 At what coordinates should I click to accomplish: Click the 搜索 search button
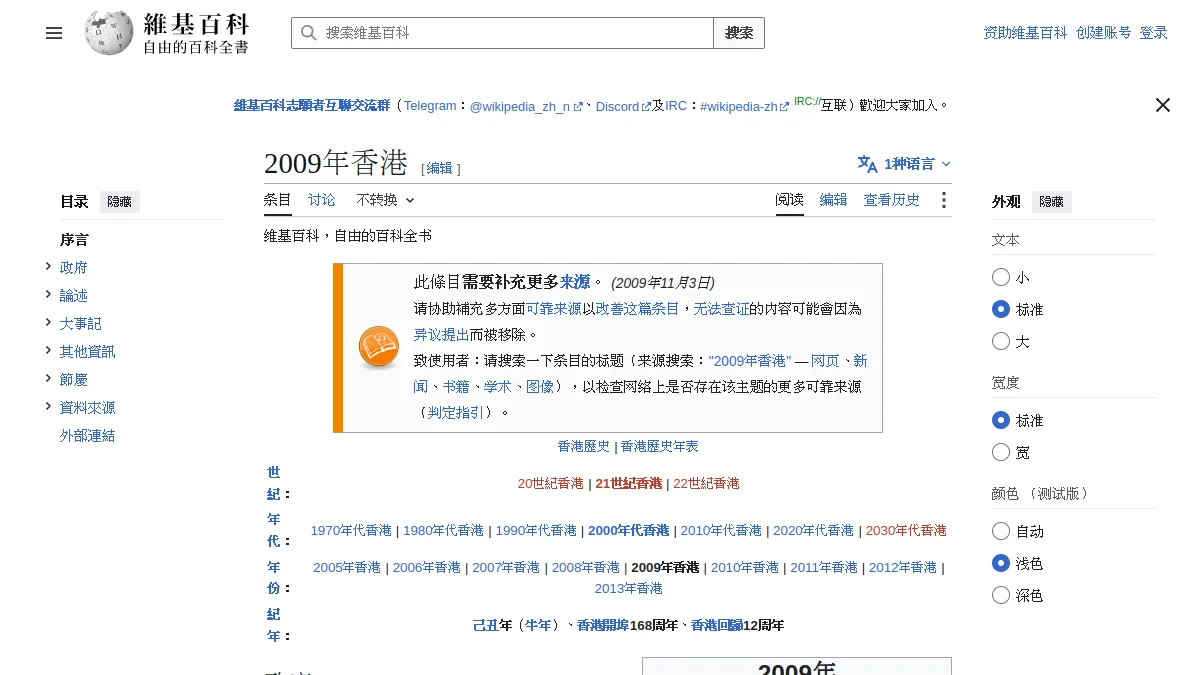739,33
